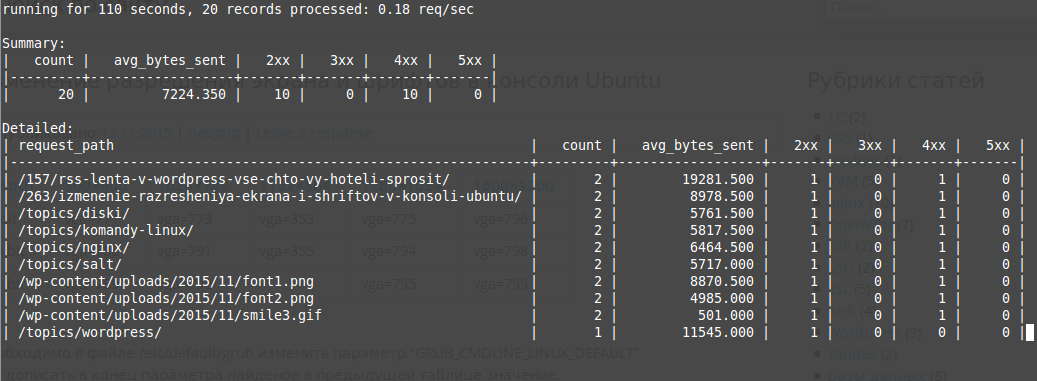The height and width of the screenshot is (381, 1037).
Task: Select the avg bytes value '5717.000'
Action: [x=722, y=265]
